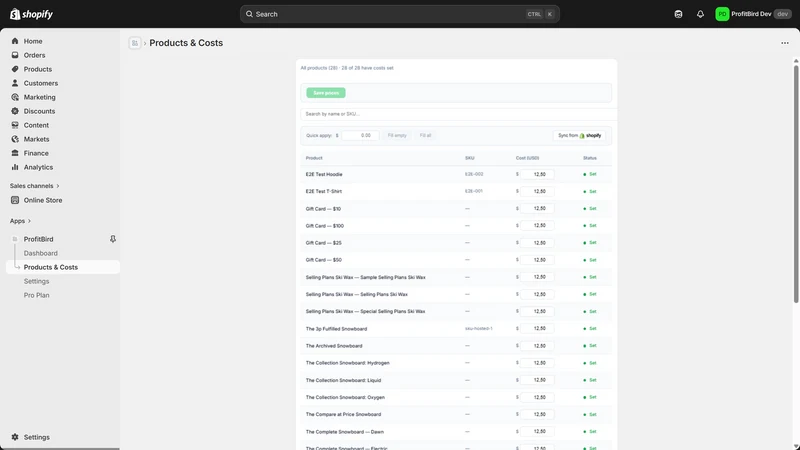Edit cost for Gift Card — $10
This screenshot has width=800, height=450.
pyautogui.click(x=537, y=208)
